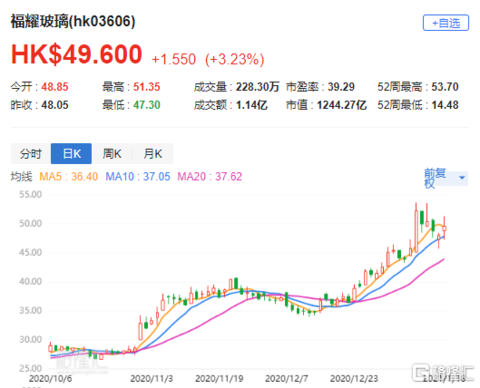Click the price HK$49.600
This screenshot has width=480, height=388.
77,54
